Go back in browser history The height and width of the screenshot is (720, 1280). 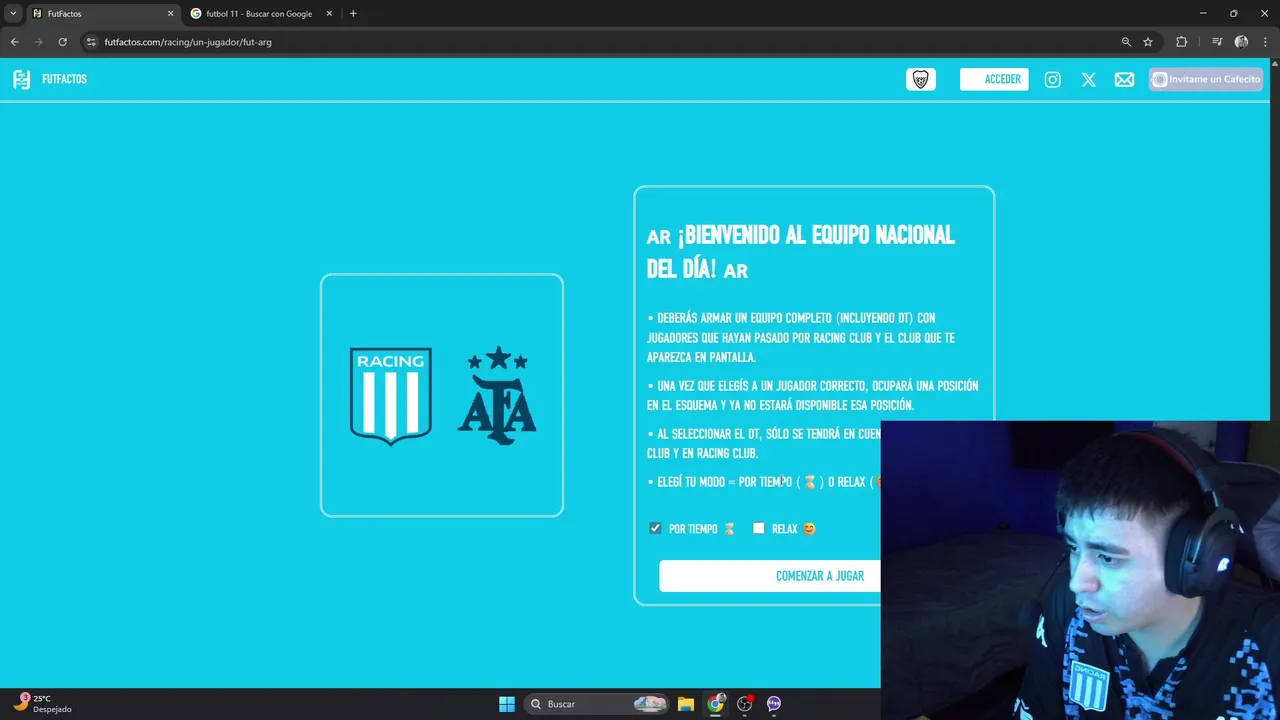pyautogui.click(x=15, y=42)
